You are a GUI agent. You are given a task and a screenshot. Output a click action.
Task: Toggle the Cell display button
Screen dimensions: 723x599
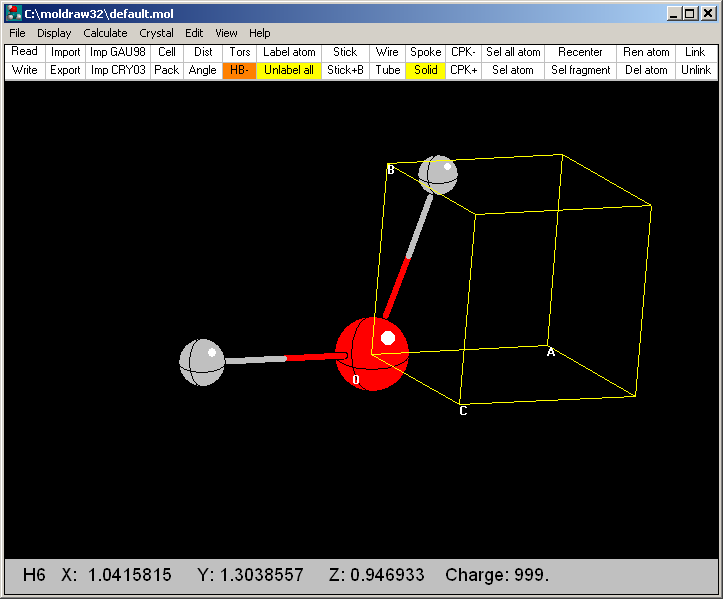[x=167, y=52]
